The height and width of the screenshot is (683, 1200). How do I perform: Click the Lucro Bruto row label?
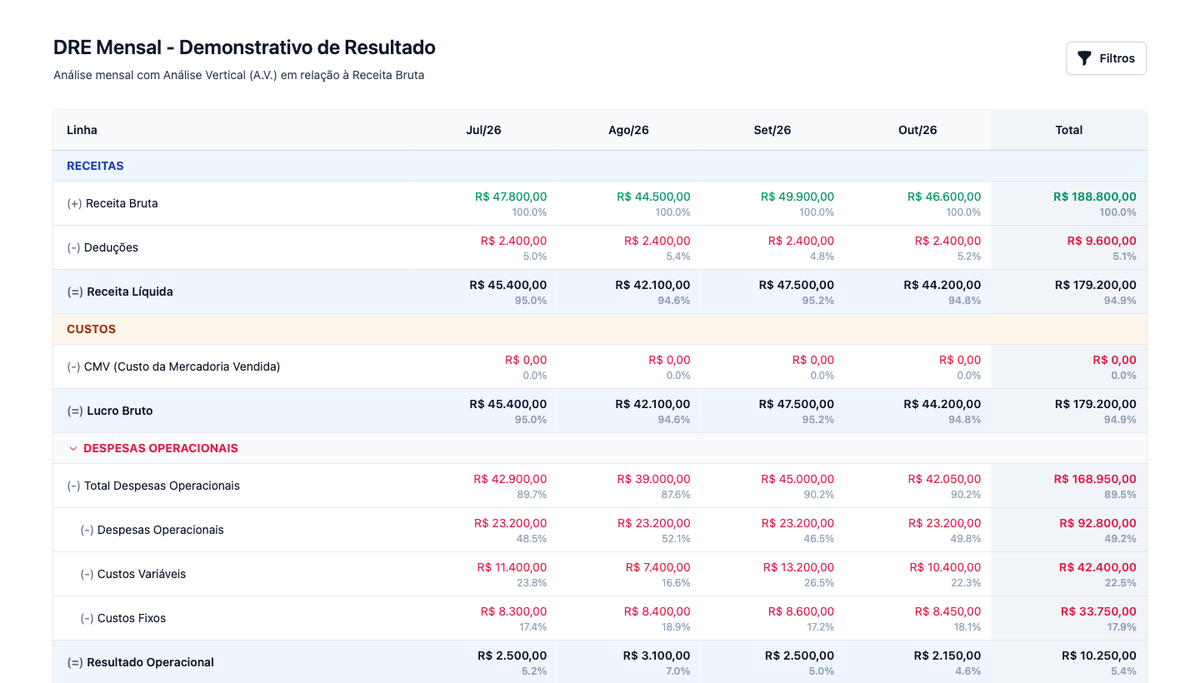pos(110,411)
